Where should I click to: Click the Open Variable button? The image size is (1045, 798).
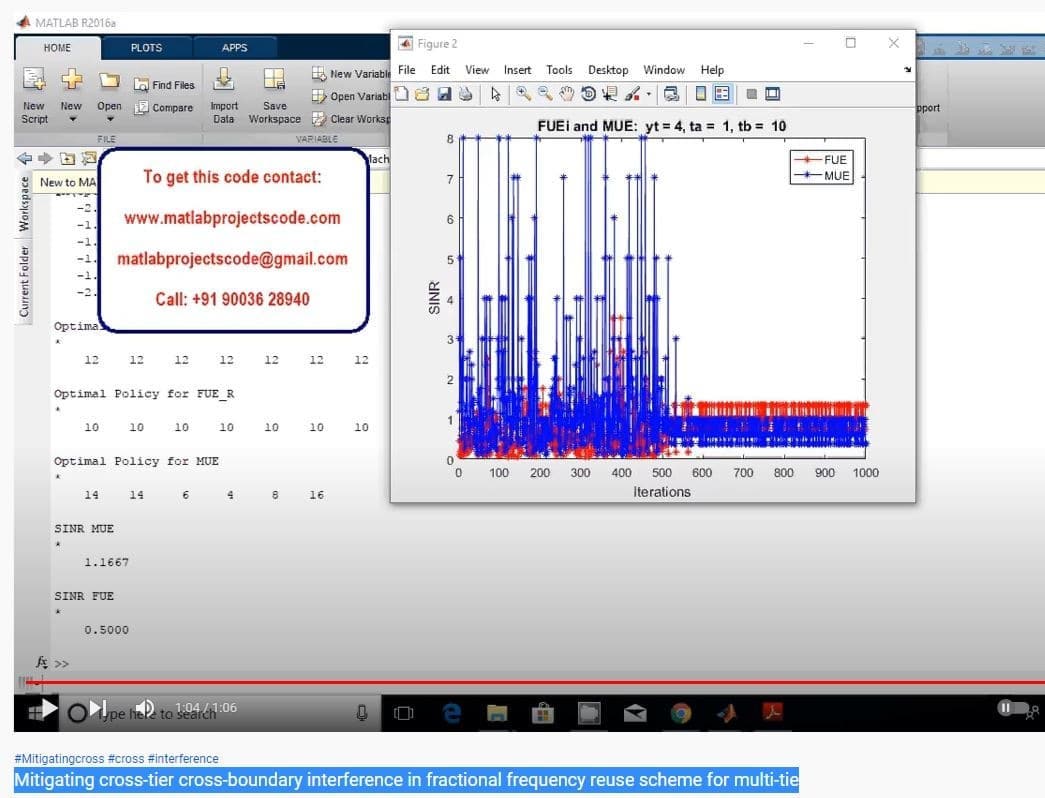351,96
